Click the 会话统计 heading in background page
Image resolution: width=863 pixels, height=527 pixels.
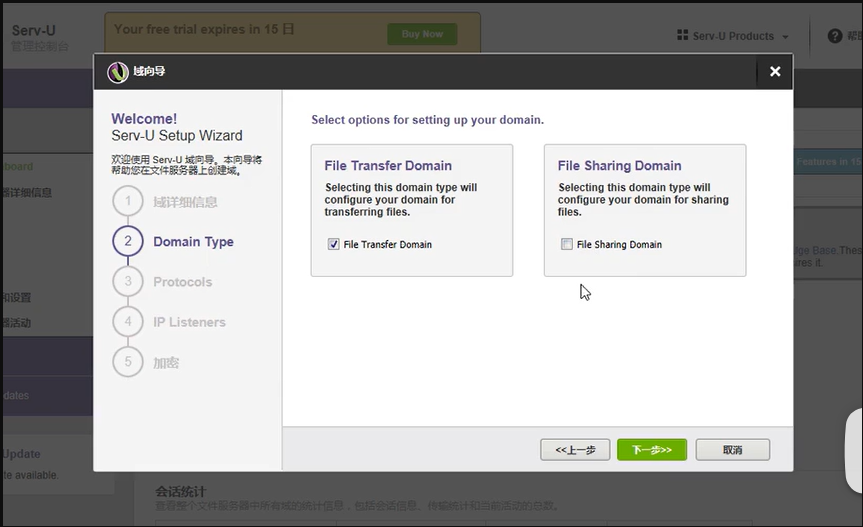click(181, 491)
